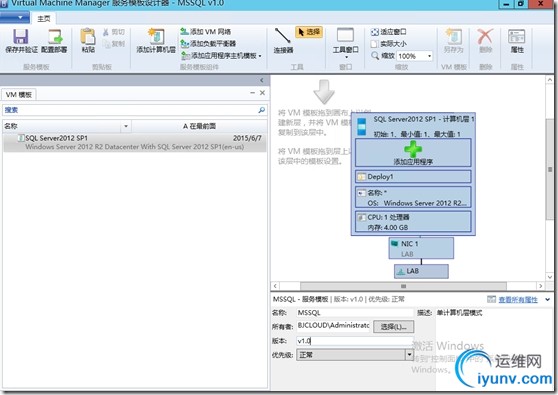Switch to the Home (主页) ribbon tab
Image resolution: width=558 pixels, height=395 pixels.
point(44,19)
